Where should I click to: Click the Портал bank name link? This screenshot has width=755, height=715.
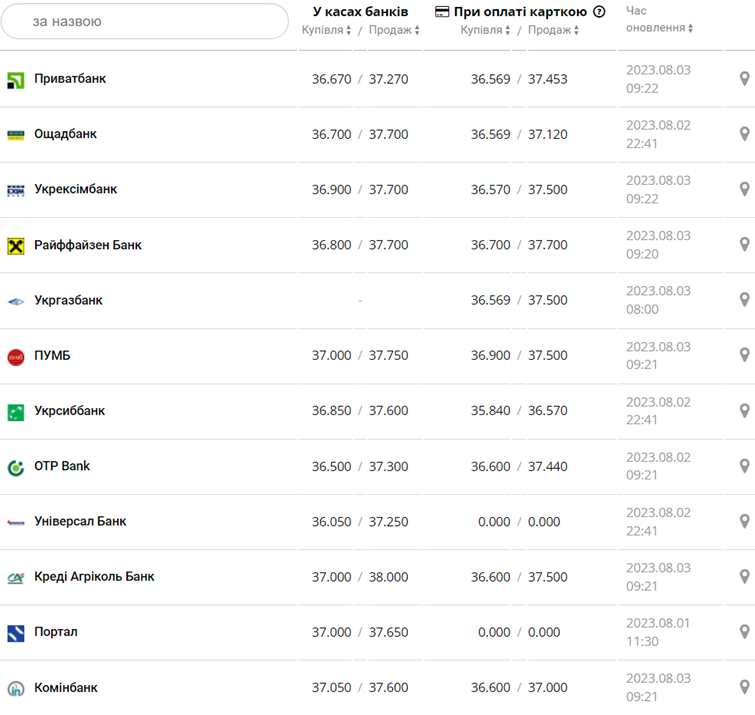tap(55, 632)
